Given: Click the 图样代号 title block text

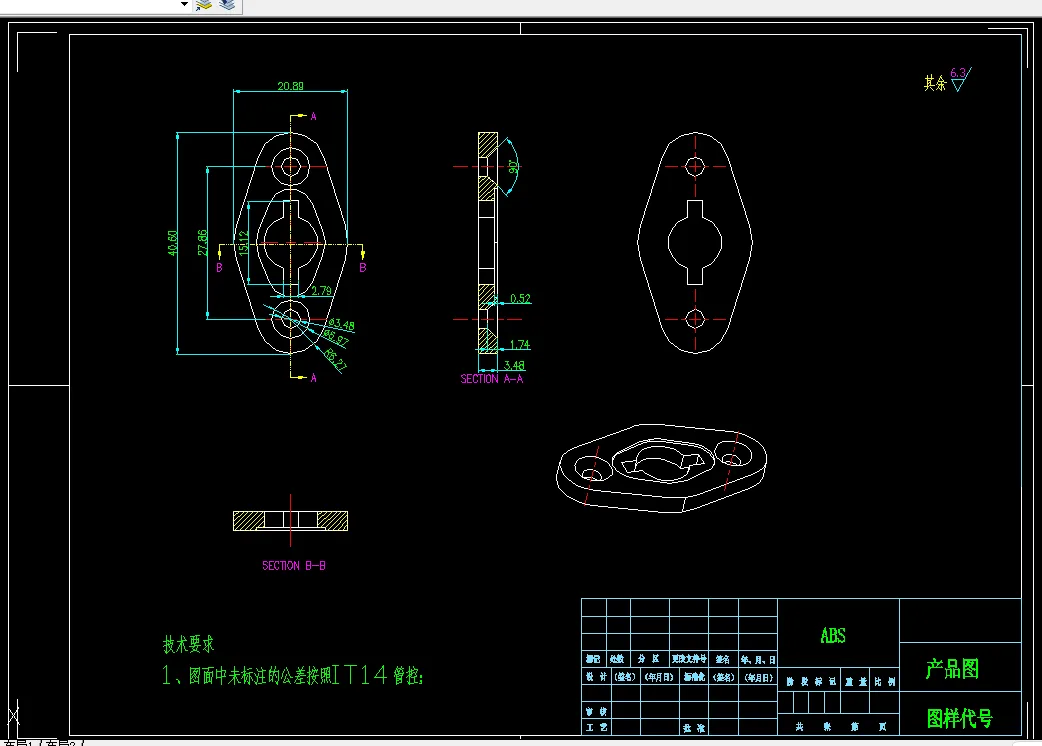Looking at the screenshot, I should pos(960,718).
